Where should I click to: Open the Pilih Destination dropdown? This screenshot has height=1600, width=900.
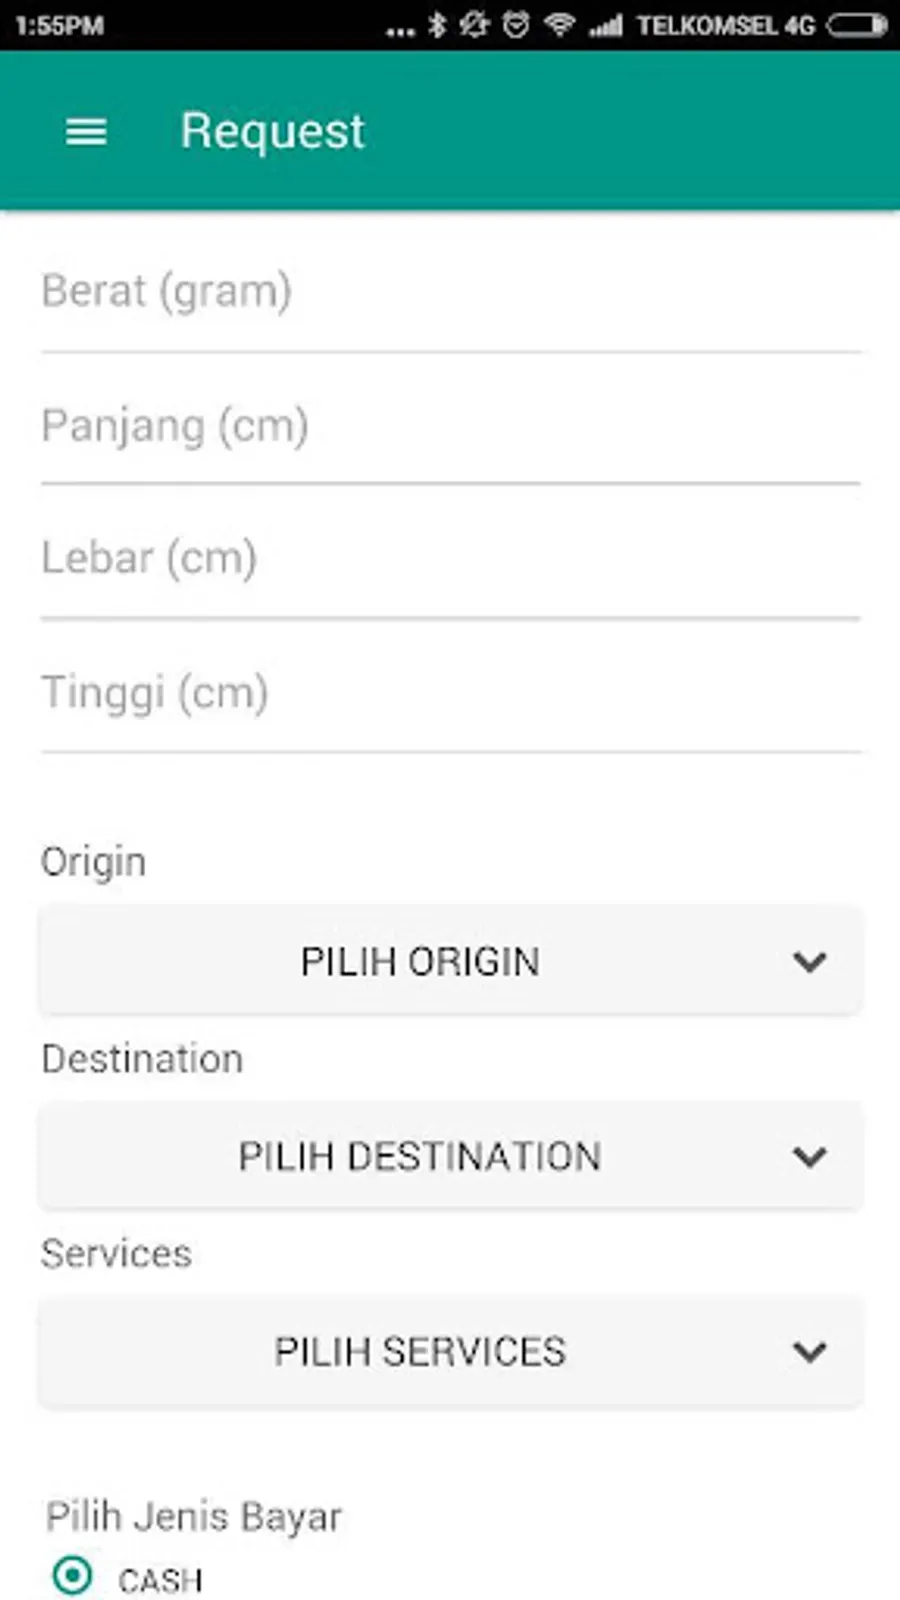tap(420, 1157)
